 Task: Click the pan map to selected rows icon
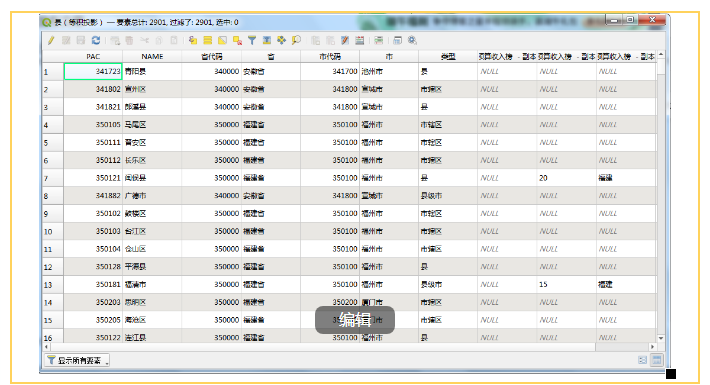click(281, 40)
